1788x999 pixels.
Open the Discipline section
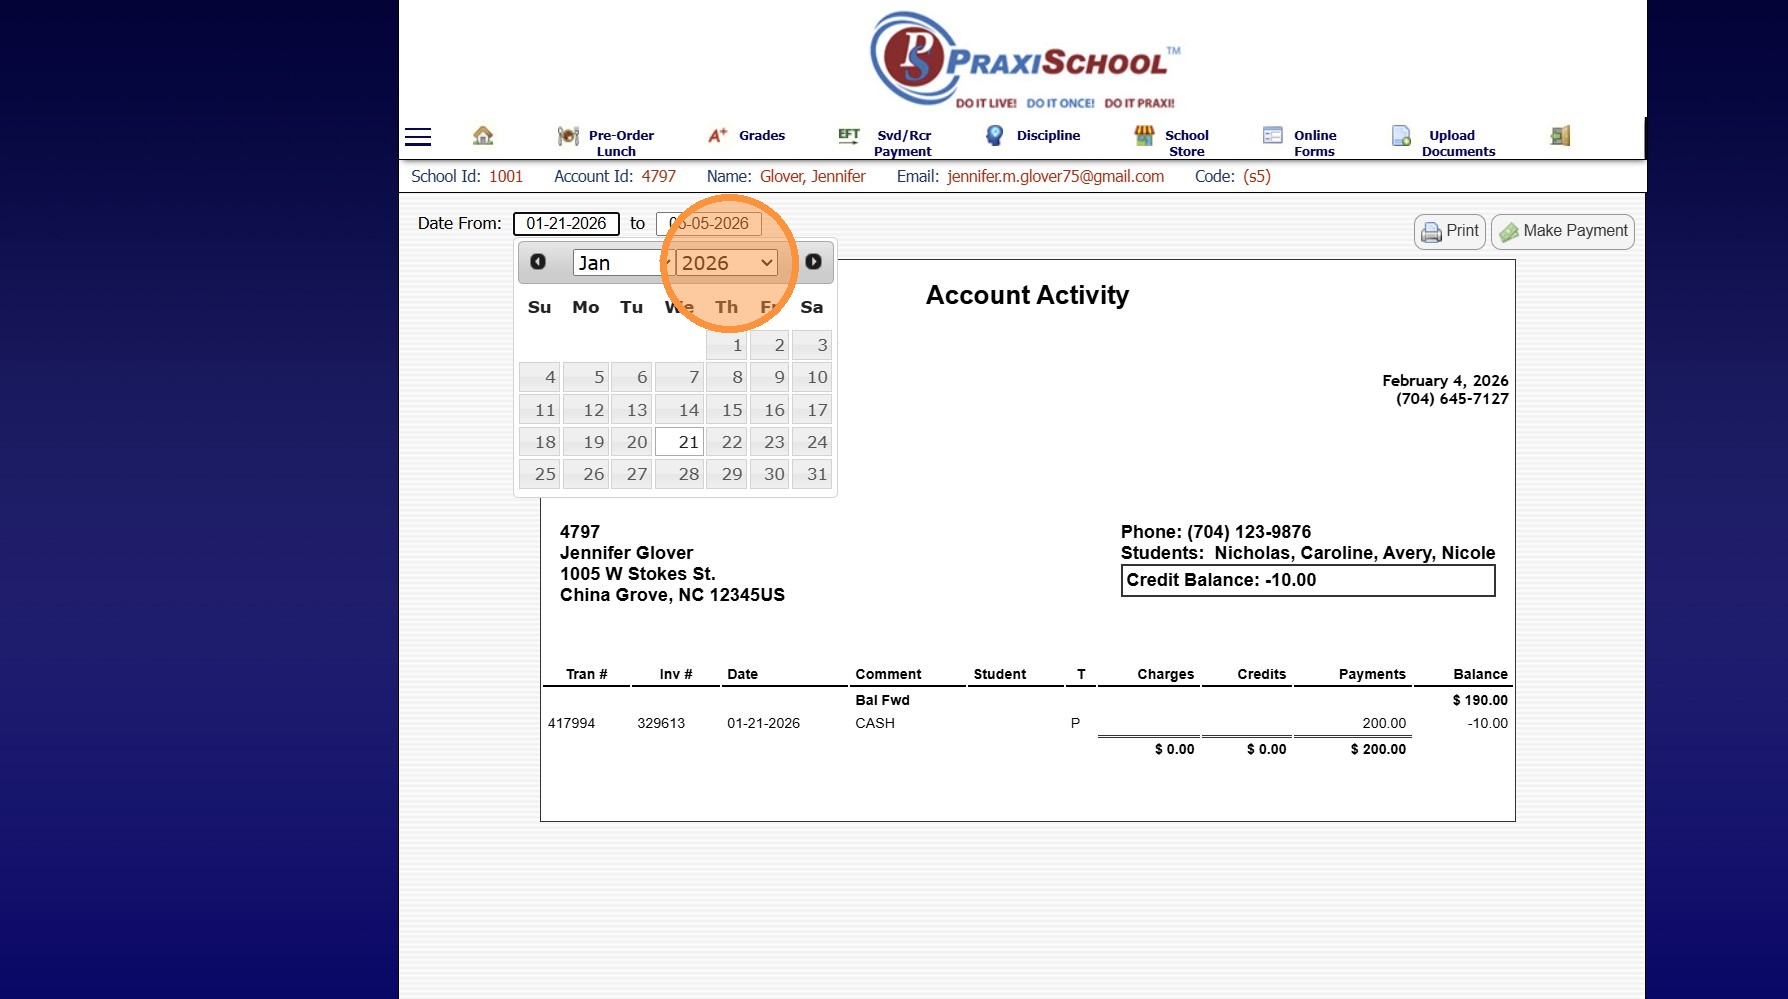click(1032, 135)
